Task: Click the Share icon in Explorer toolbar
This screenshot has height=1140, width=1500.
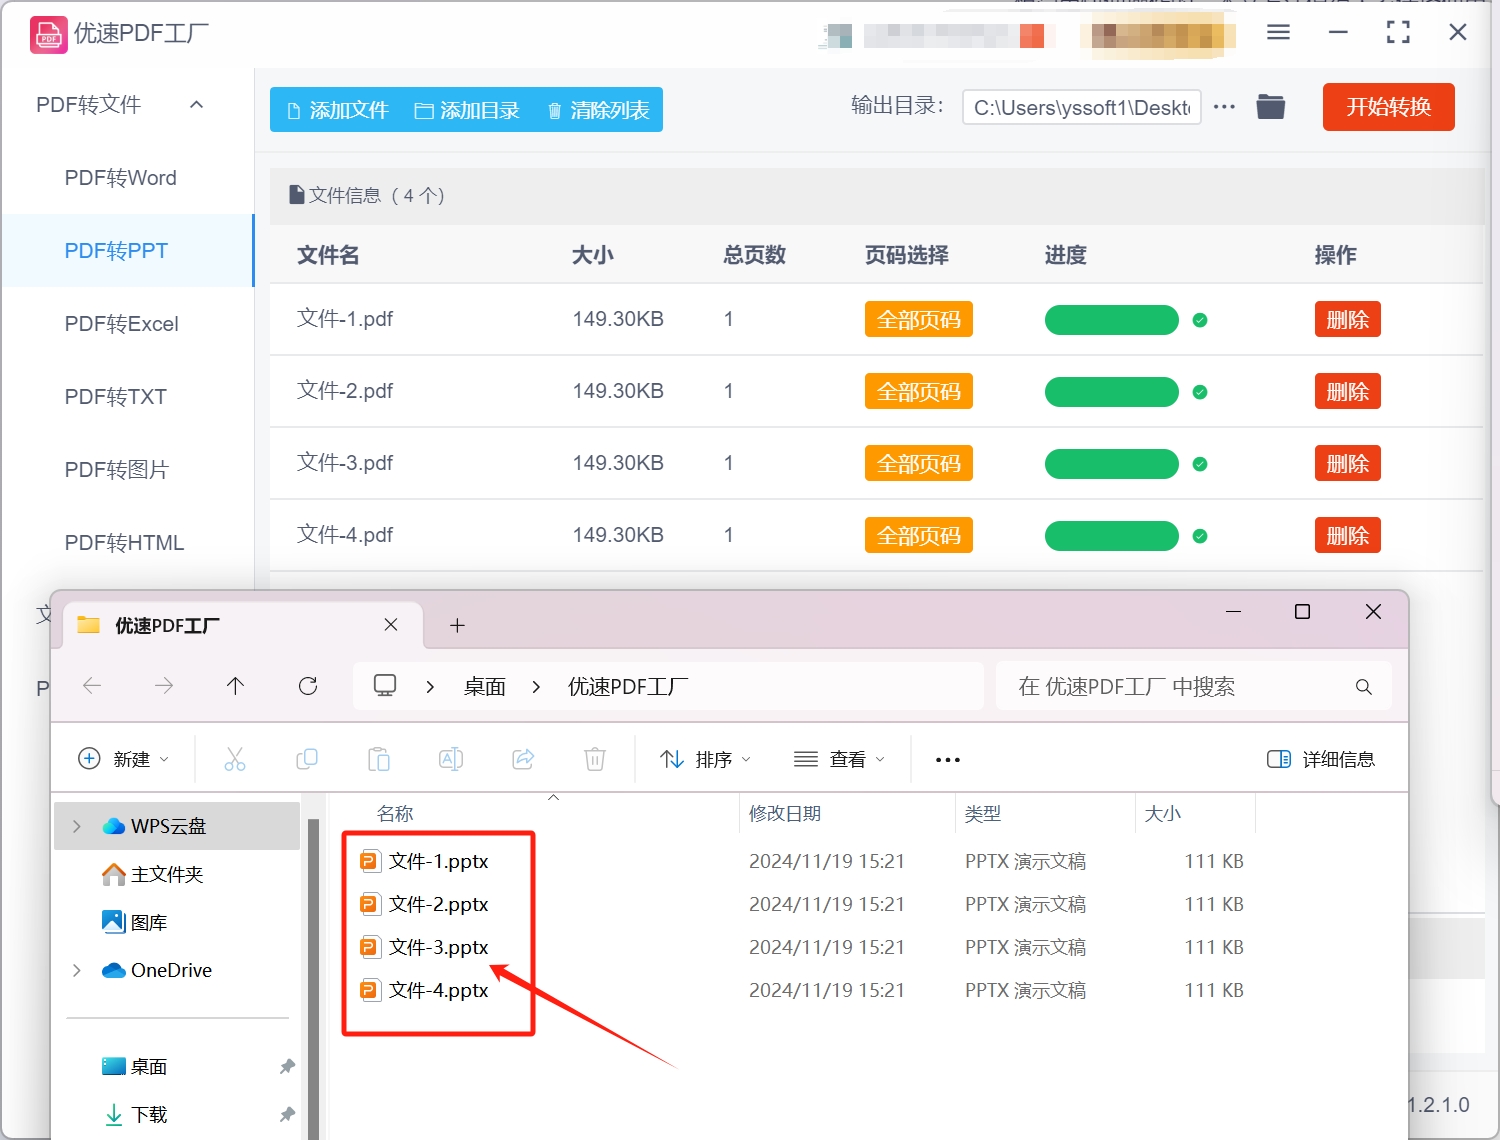Action: (x=523, y=760)
